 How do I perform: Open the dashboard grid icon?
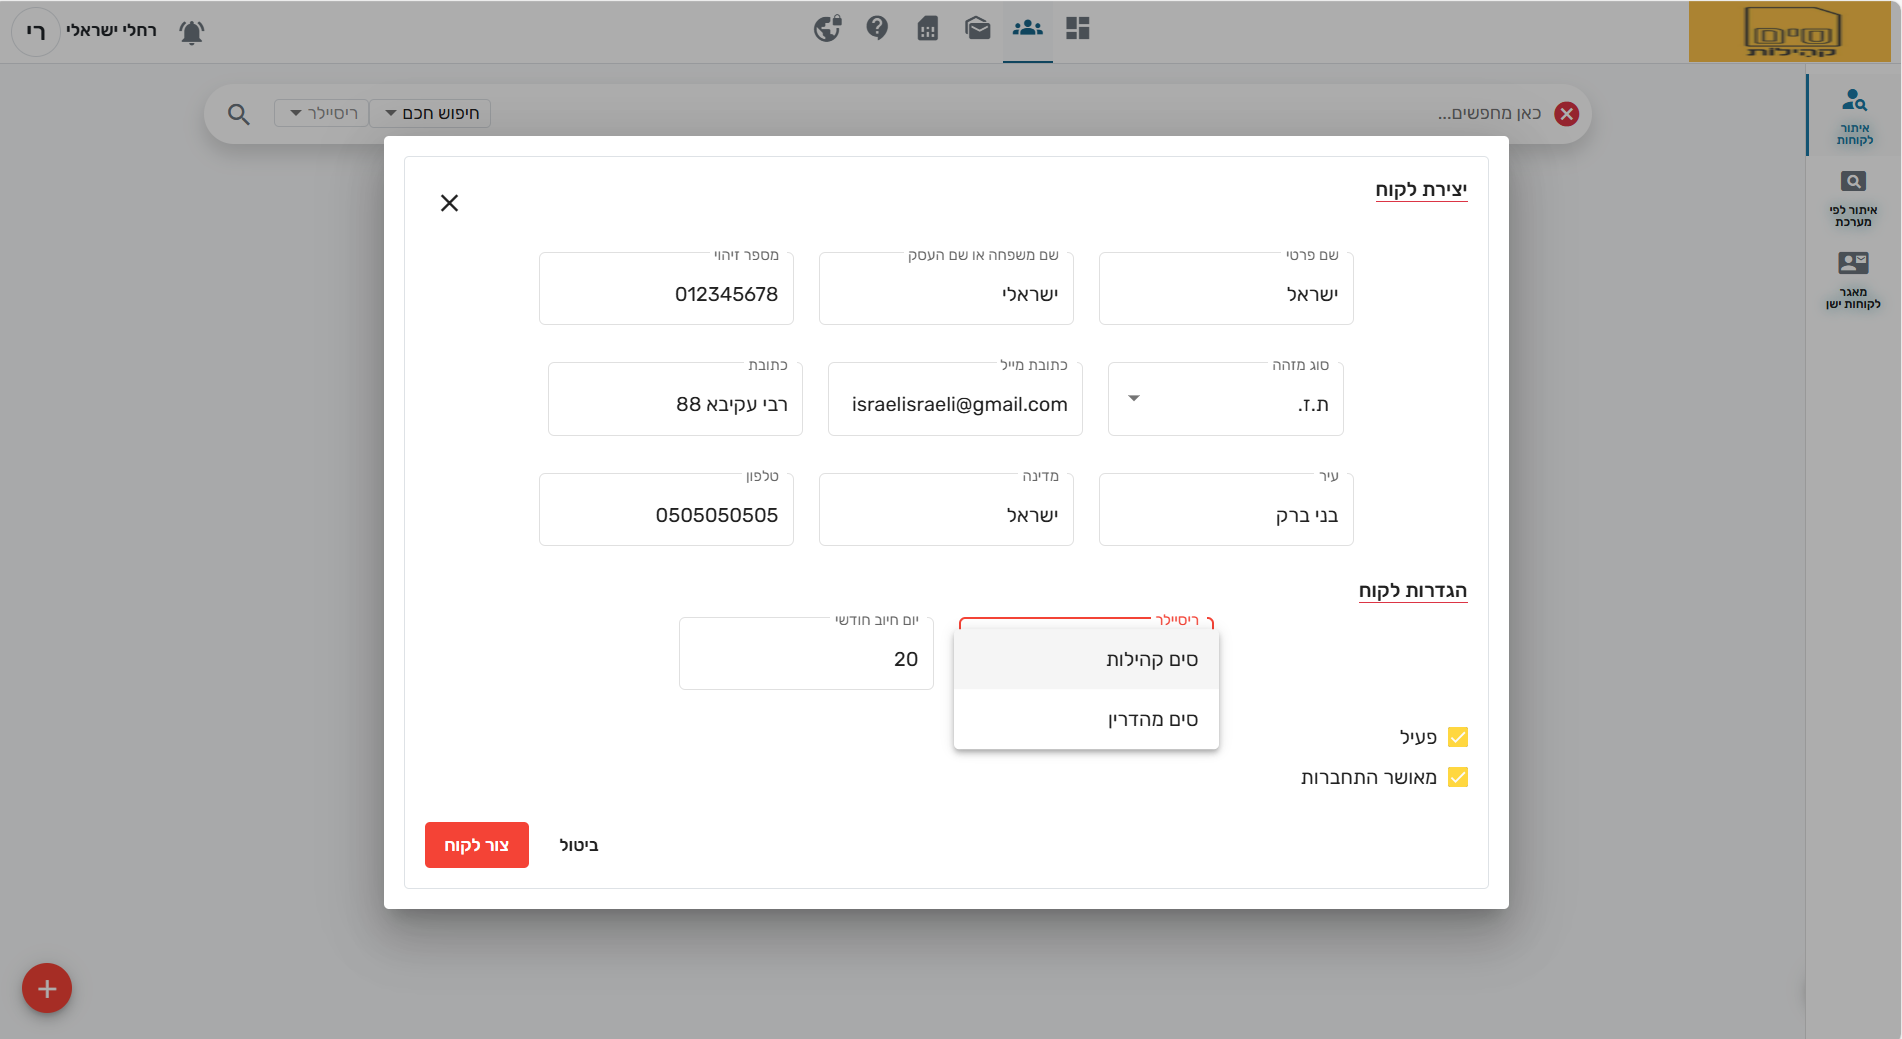coord(1077,28)
